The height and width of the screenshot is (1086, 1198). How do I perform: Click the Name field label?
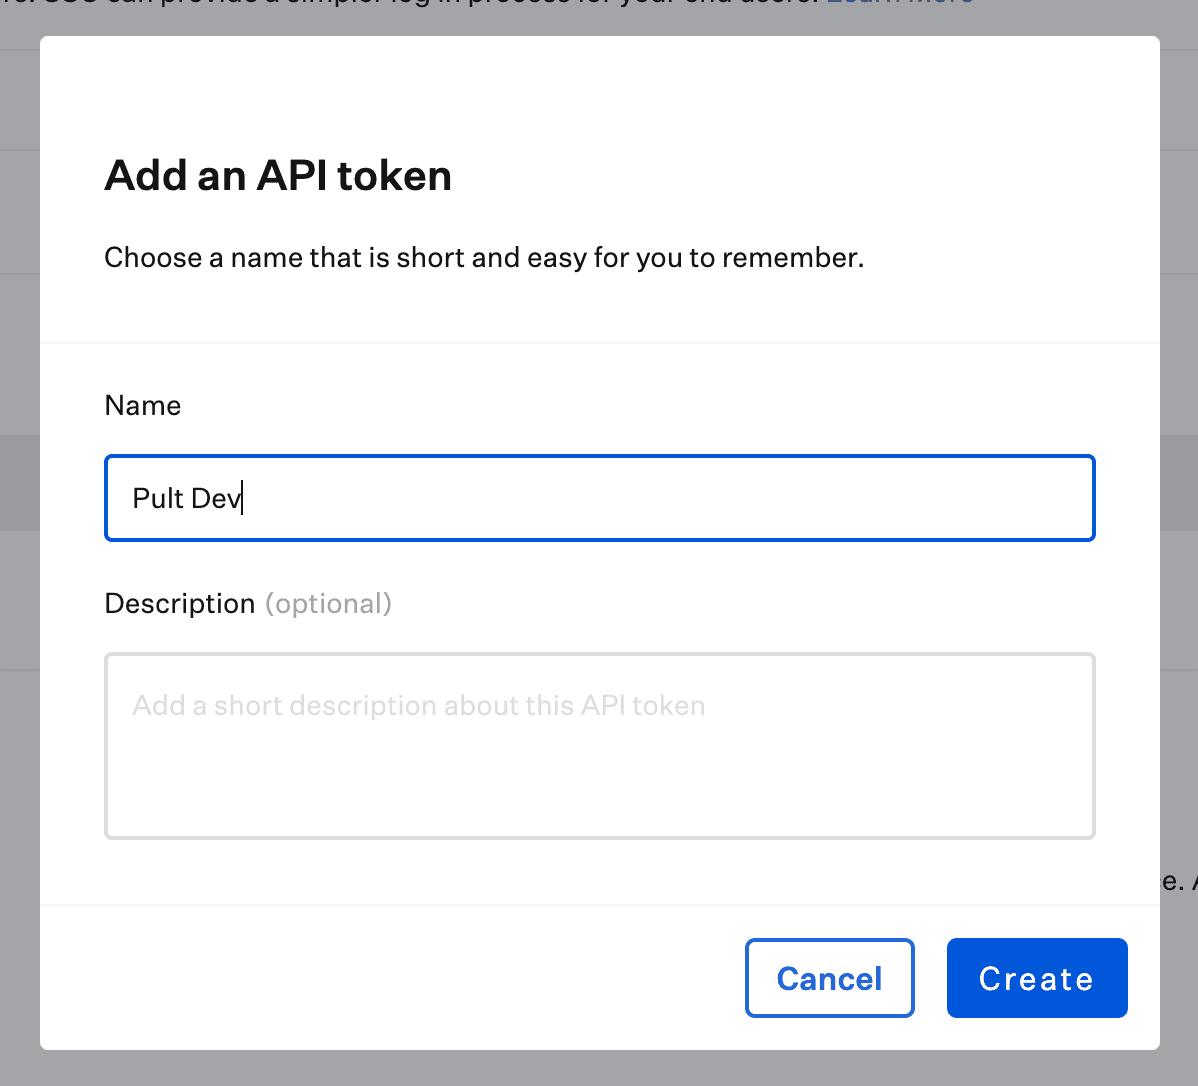142,405
